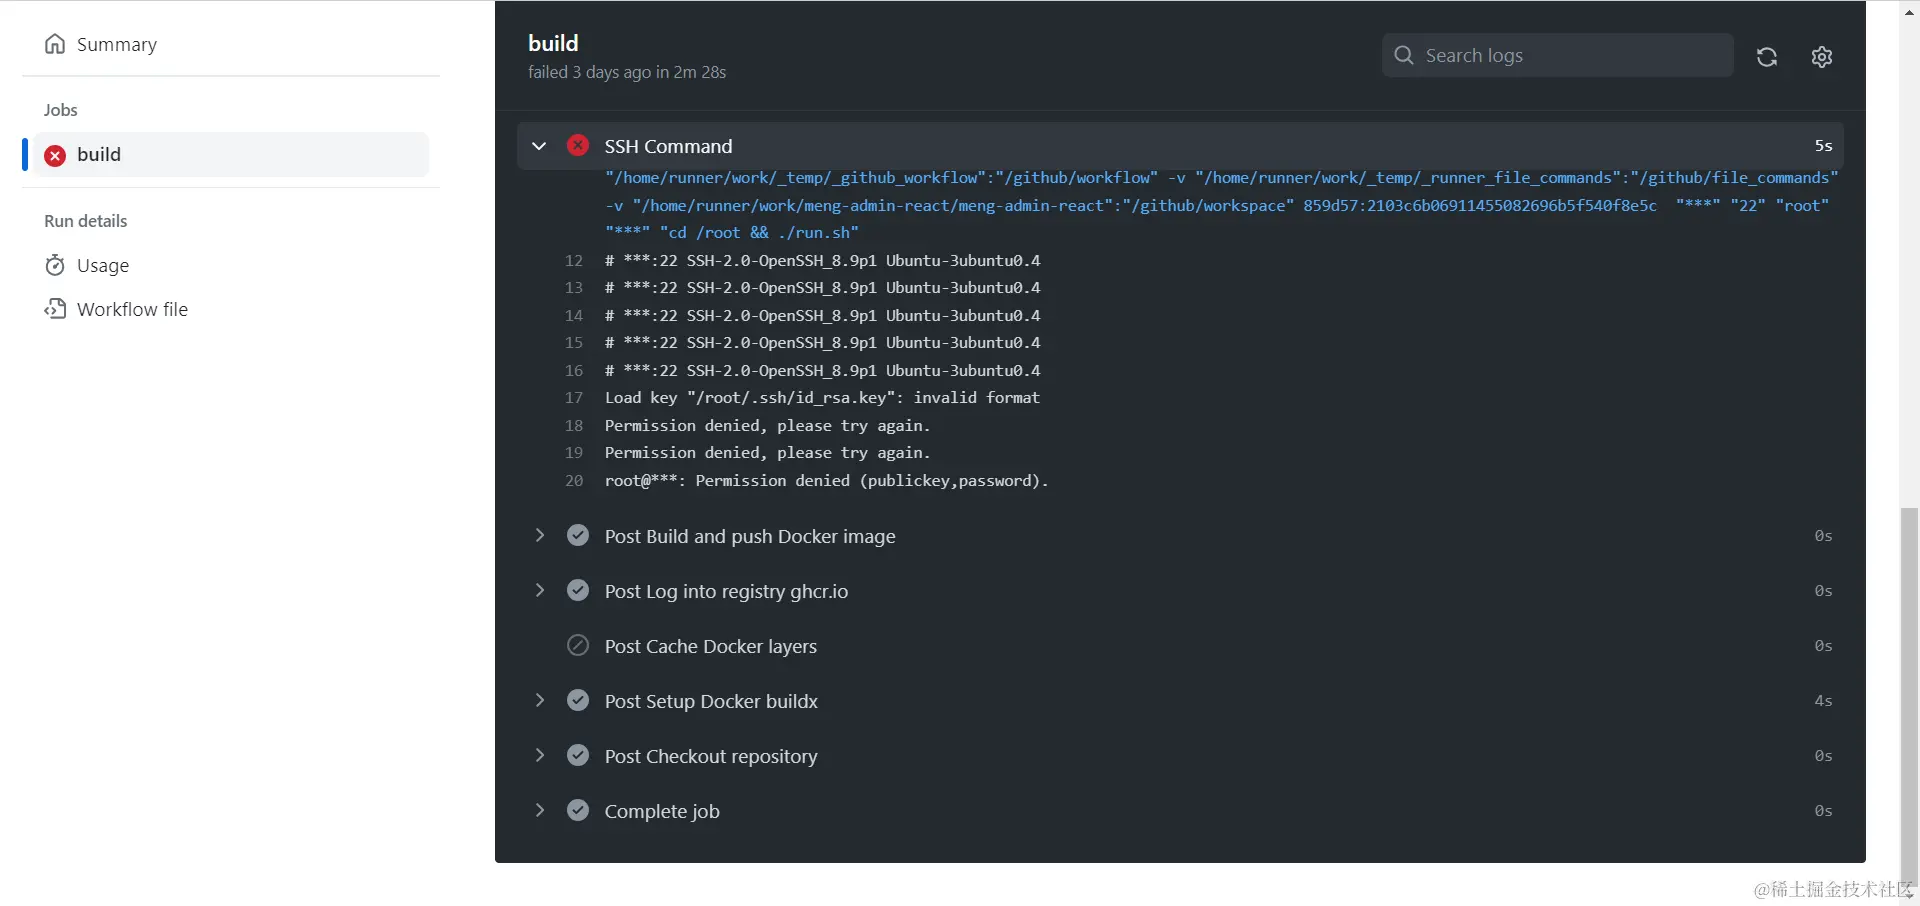Image resolution: width=1920 pixels, height=906 pixels.
Task: Click the page vertical scrollbar thumb
Action: coord(1909,700)
